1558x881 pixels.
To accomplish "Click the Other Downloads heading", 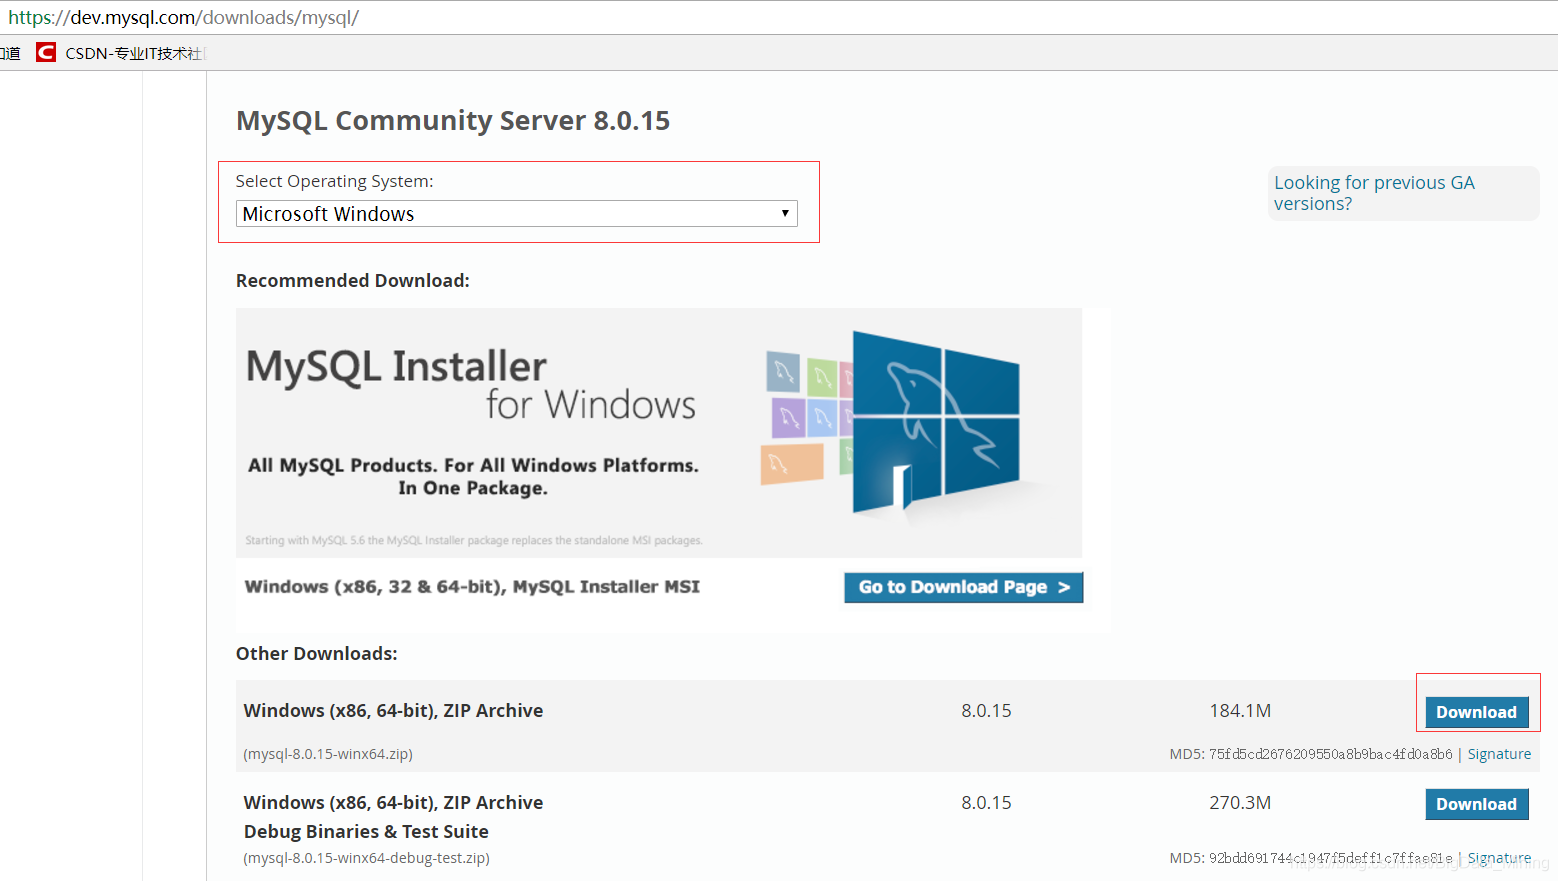I will [x=316, y=654].
